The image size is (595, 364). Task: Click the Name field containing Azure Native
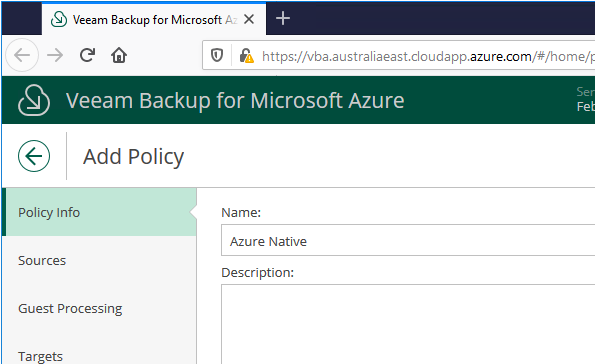coord(408,240)
